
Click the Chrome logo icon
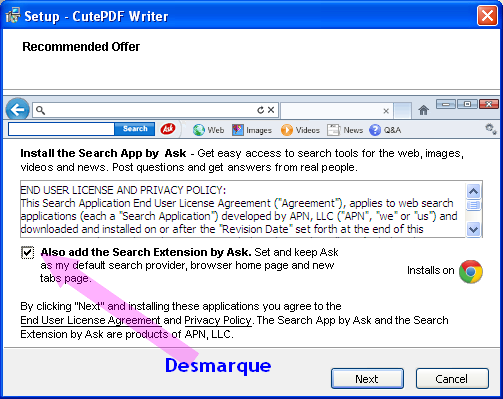[471, 272]
